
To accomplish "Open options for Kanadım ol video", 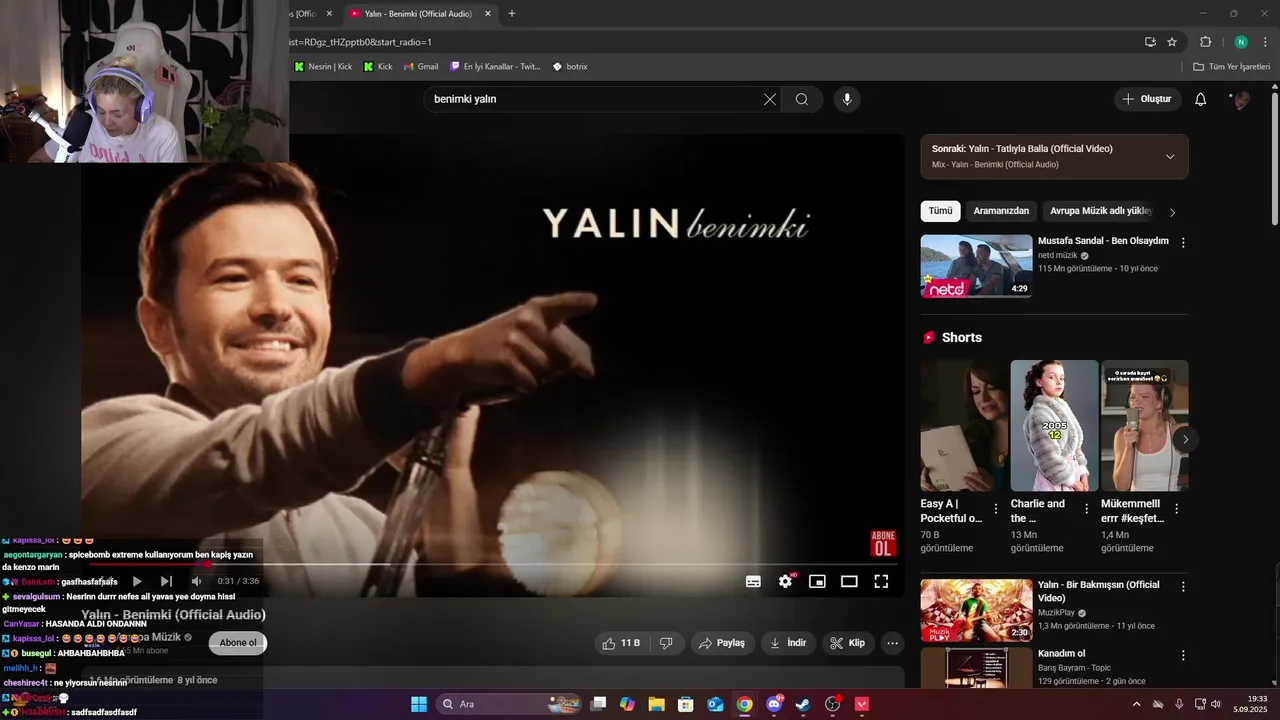I will click(1183, 655).
